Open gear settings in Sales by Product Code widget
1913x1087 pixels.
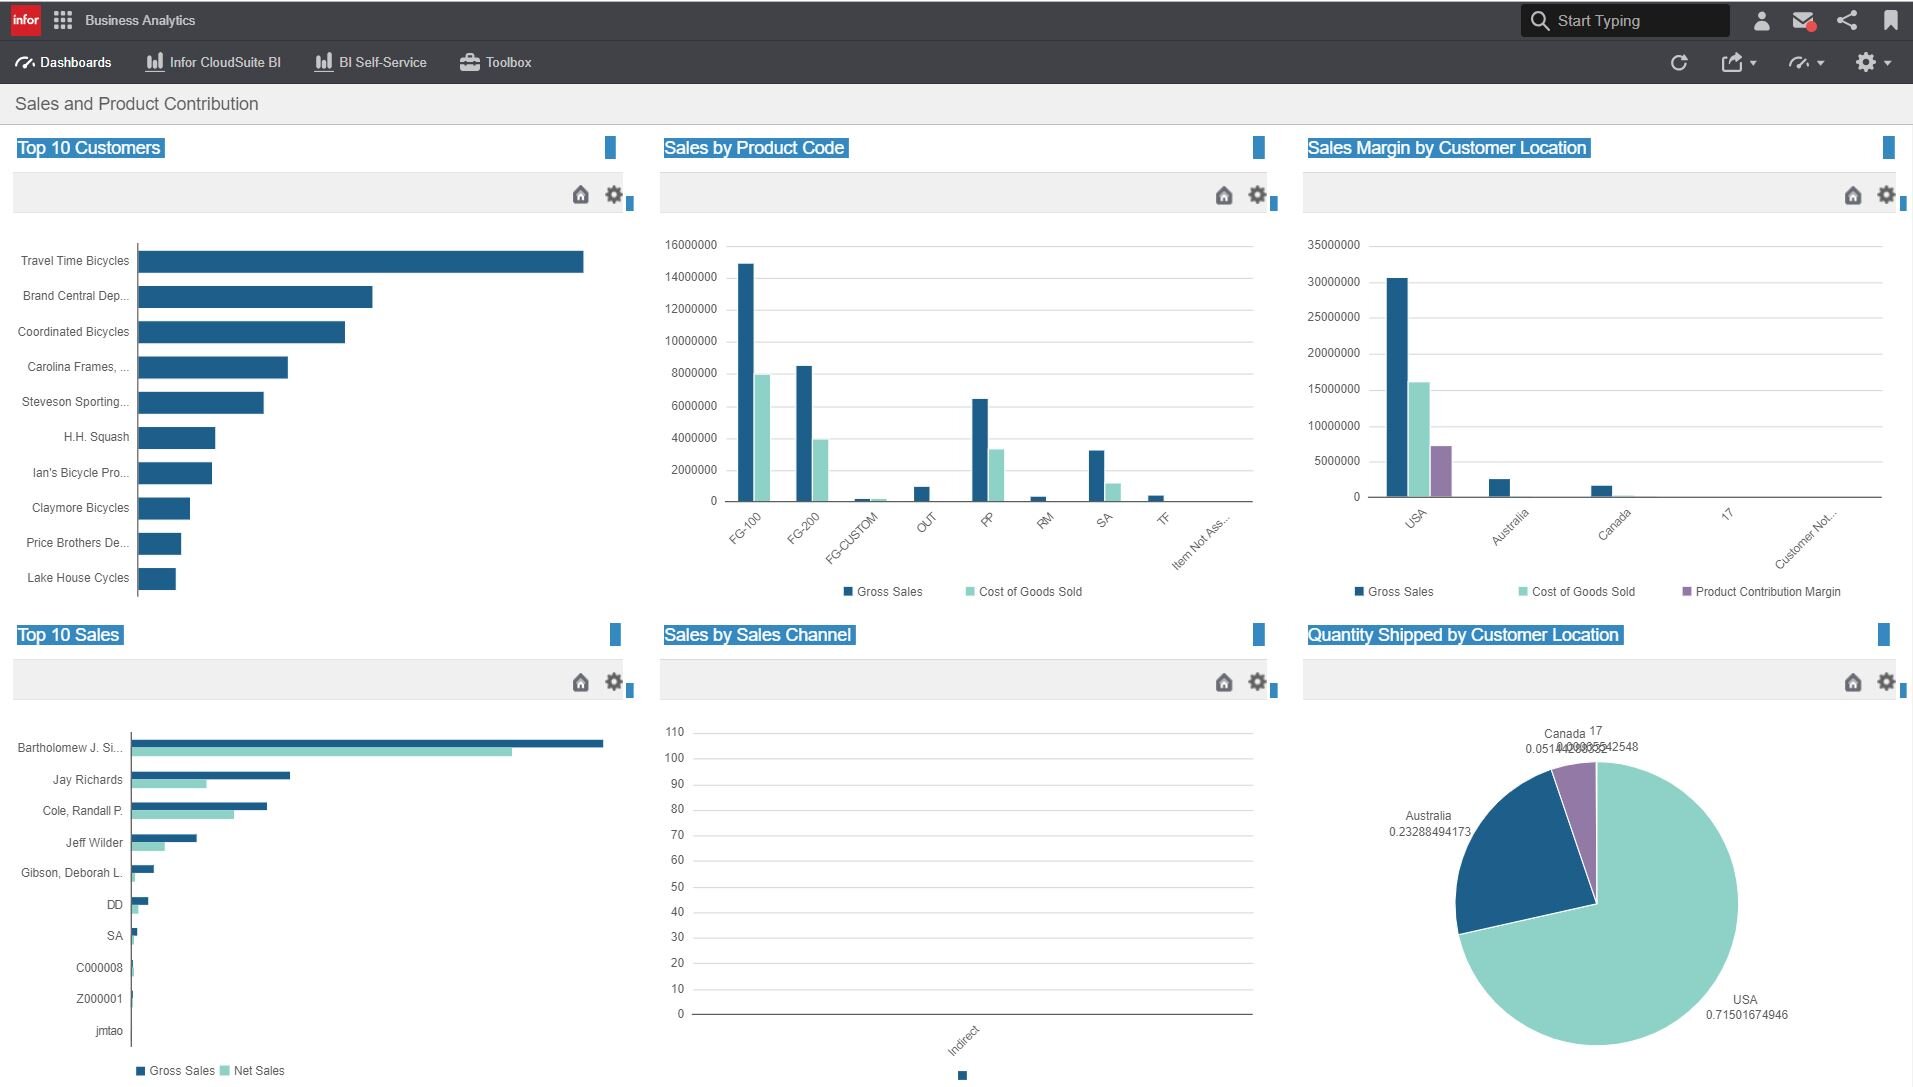tap(1257, 195)
